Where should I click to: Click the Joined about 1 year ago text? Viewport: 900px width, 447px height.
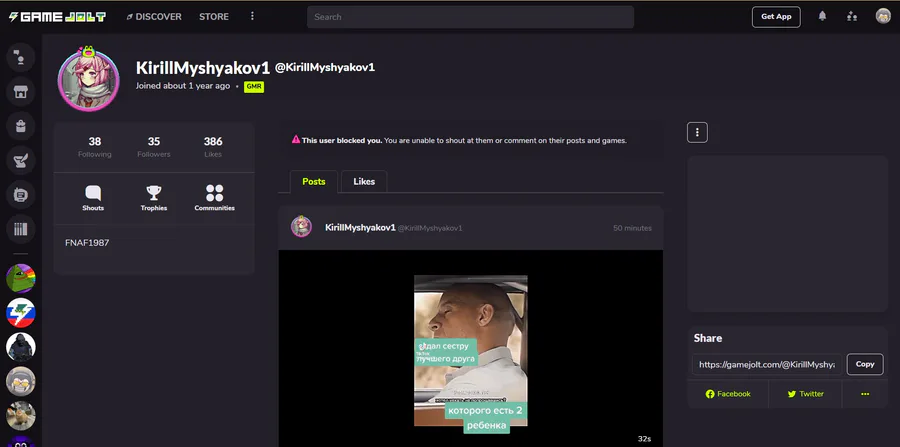(183, 86)
